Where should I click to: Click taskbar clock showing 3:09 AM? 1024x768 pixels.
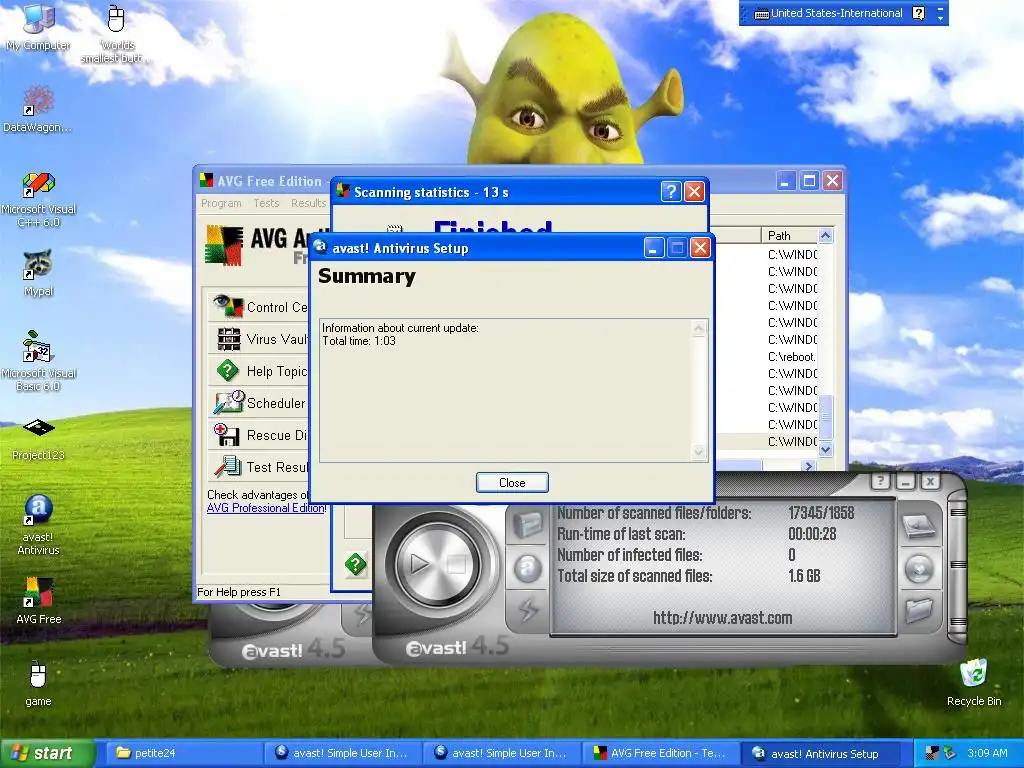pos(987,753)
